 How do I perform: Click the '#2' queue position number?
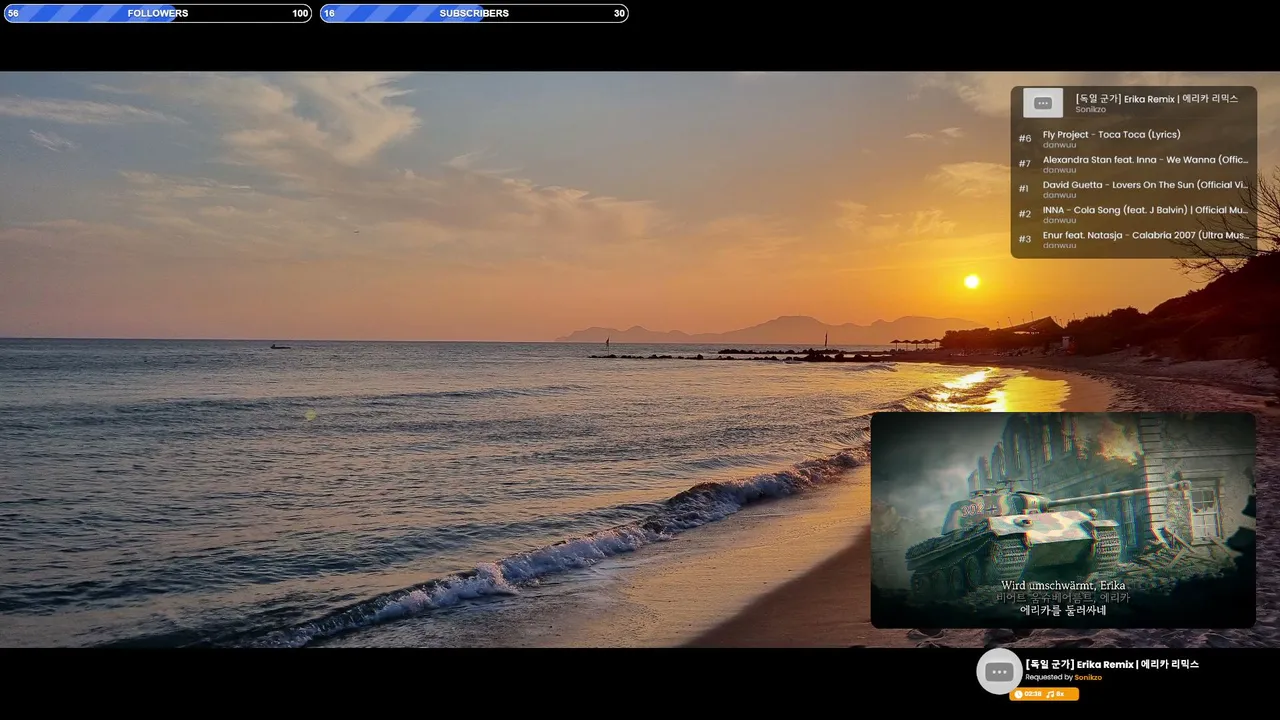1025,214
